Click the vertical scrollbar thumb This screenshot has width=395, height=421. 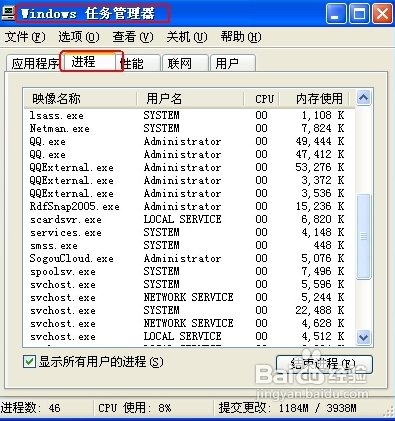point(363,237)
